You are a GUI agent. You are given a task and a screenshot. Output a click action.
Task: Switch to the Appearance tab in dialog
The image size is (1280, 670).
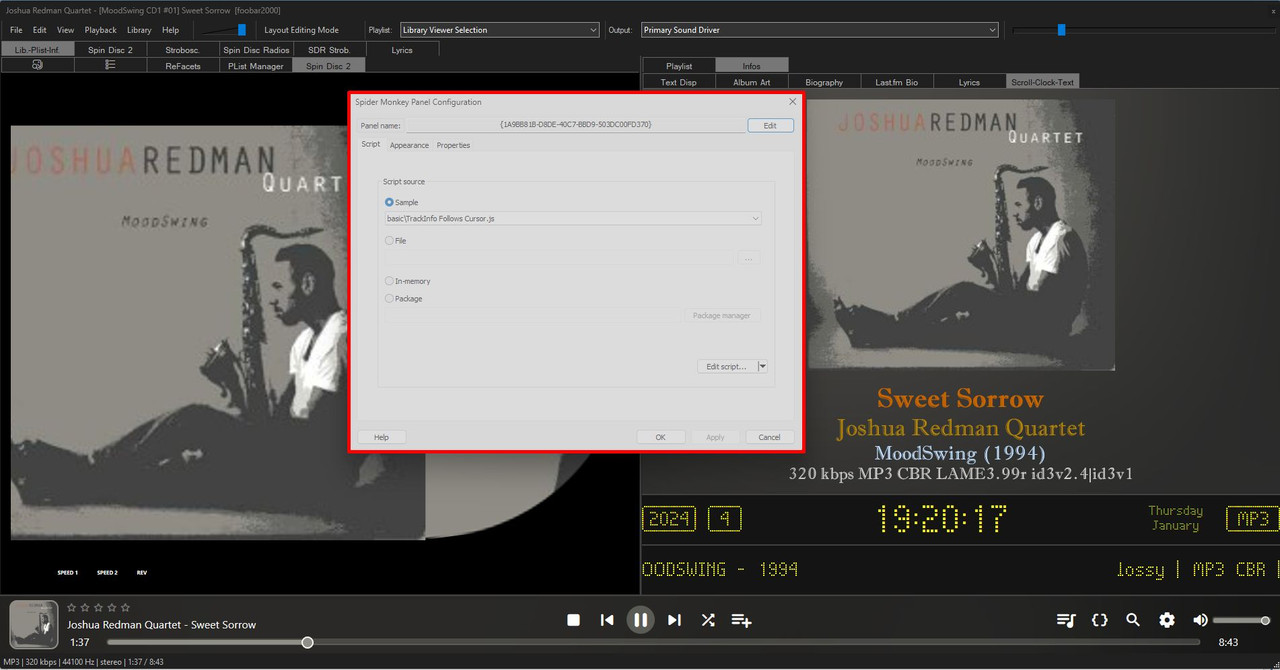click(409, 145)
